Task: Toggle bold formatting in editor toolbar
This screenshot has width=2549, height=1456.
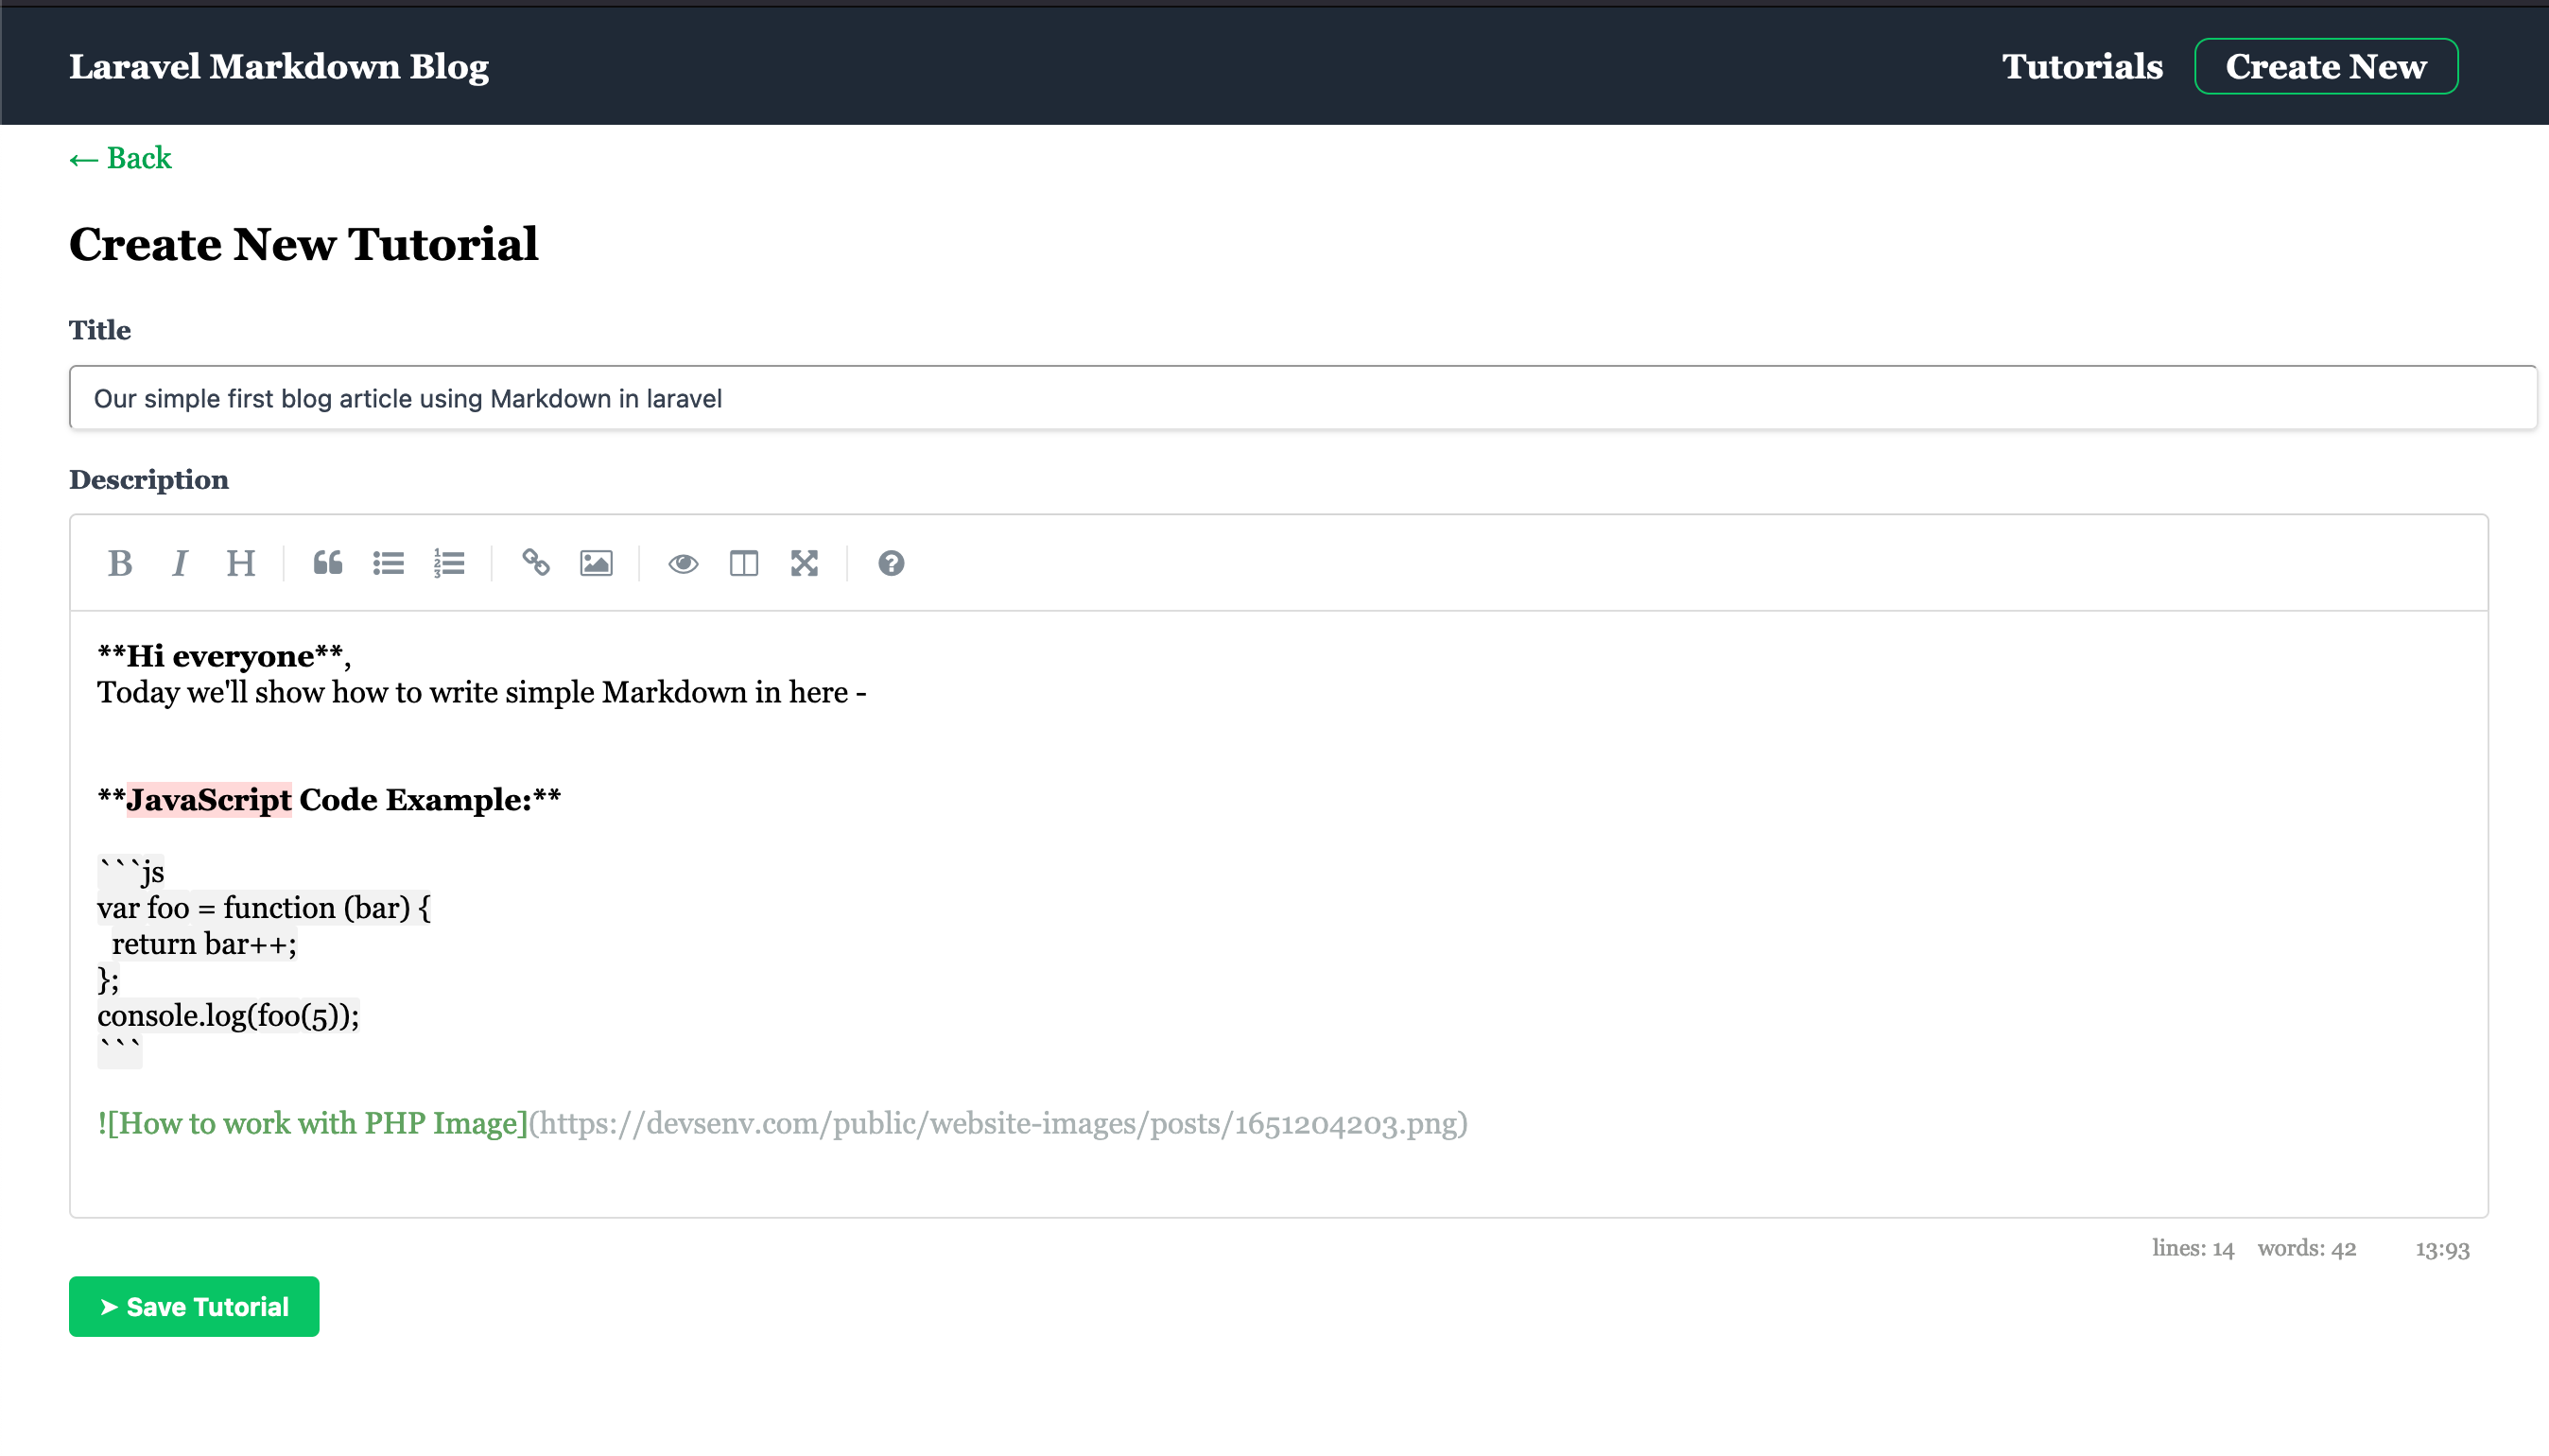Action: point(120,564)
